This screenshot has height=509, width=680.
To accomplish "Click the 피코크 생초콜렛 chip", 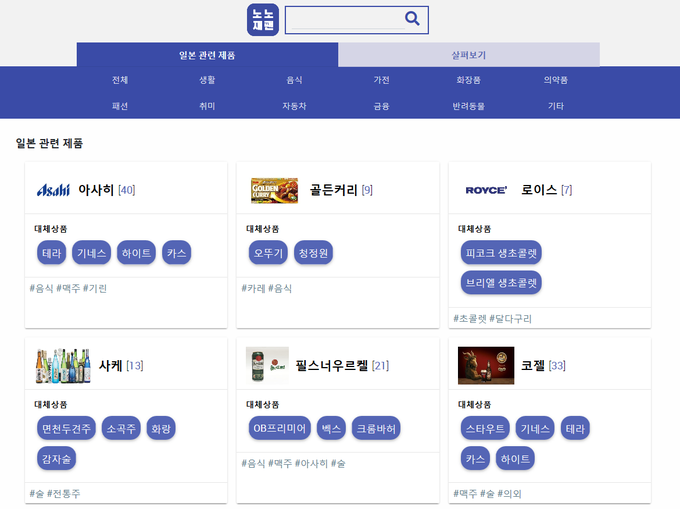I will (501, 253).
